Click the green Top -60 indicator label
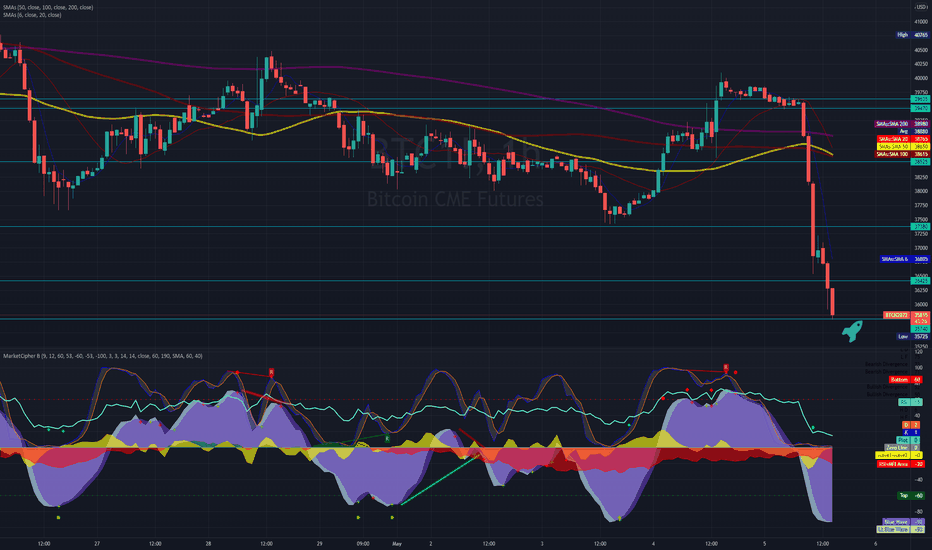932x550 pixels. click(910, 495)
